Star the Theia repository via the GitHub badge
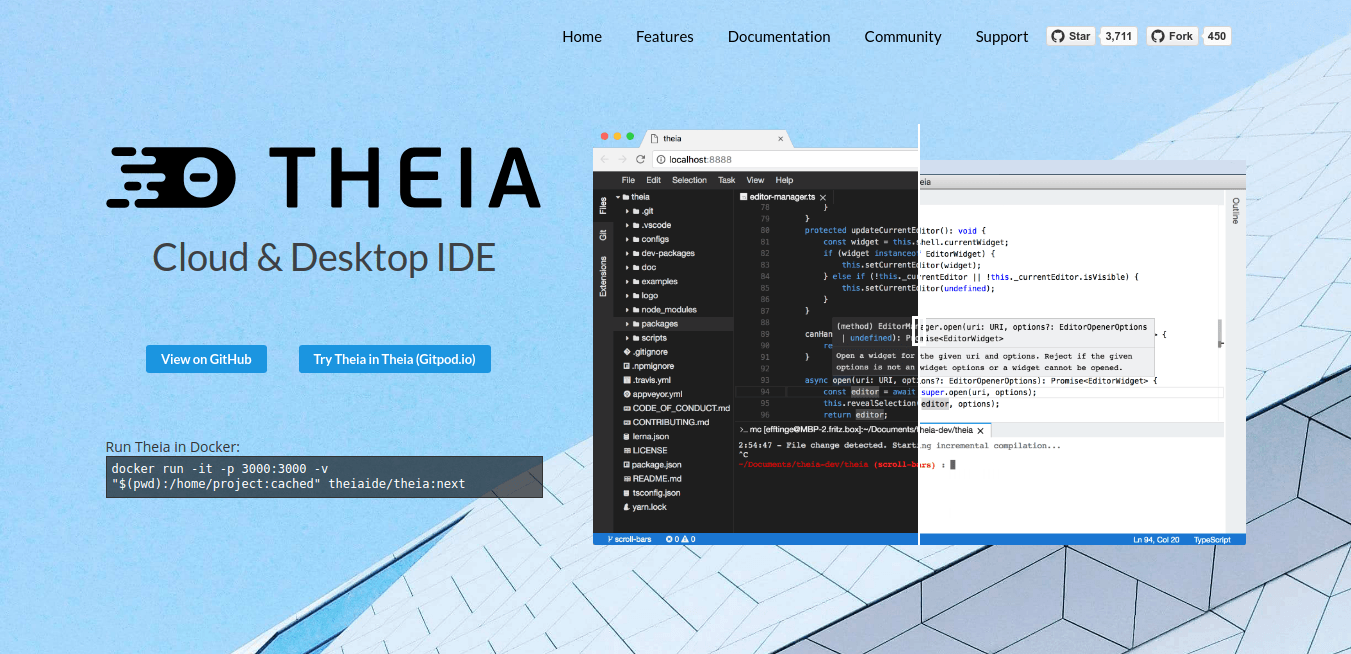 pos(1070,35)
